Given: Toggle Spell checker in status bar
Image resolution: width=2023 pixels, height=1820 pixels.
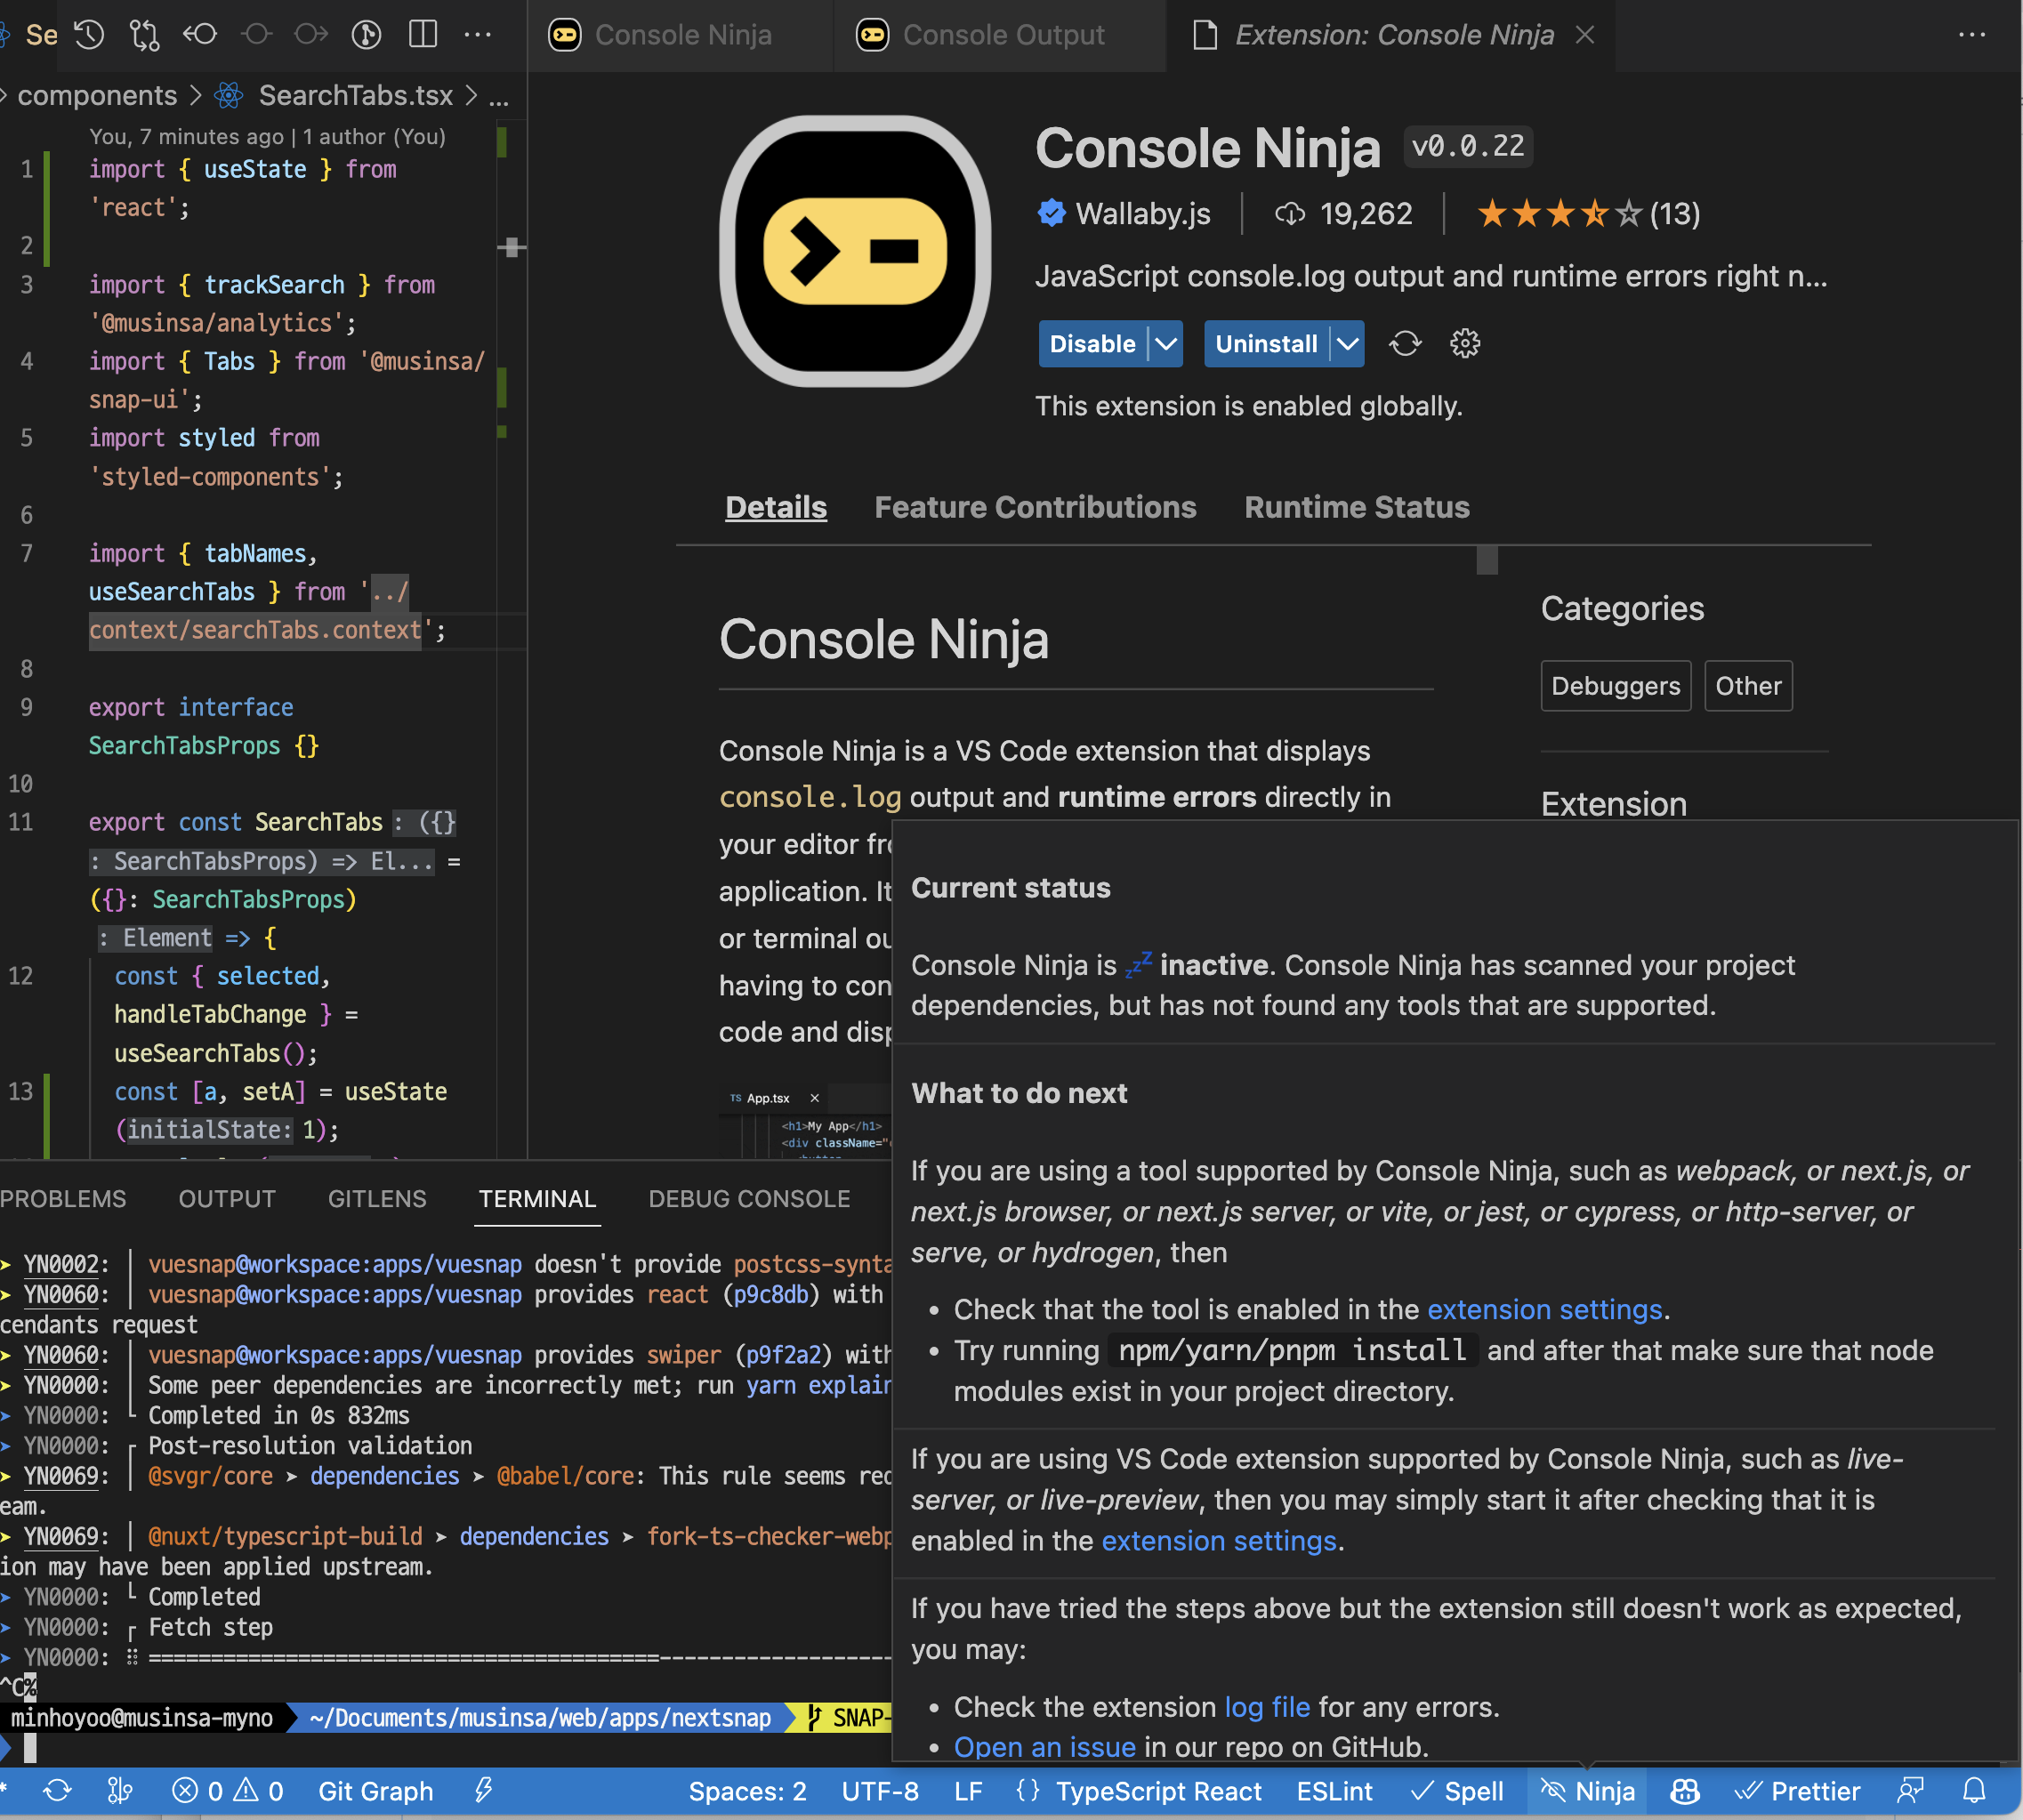Looking at the screenshot, I should (1457, 1791).
